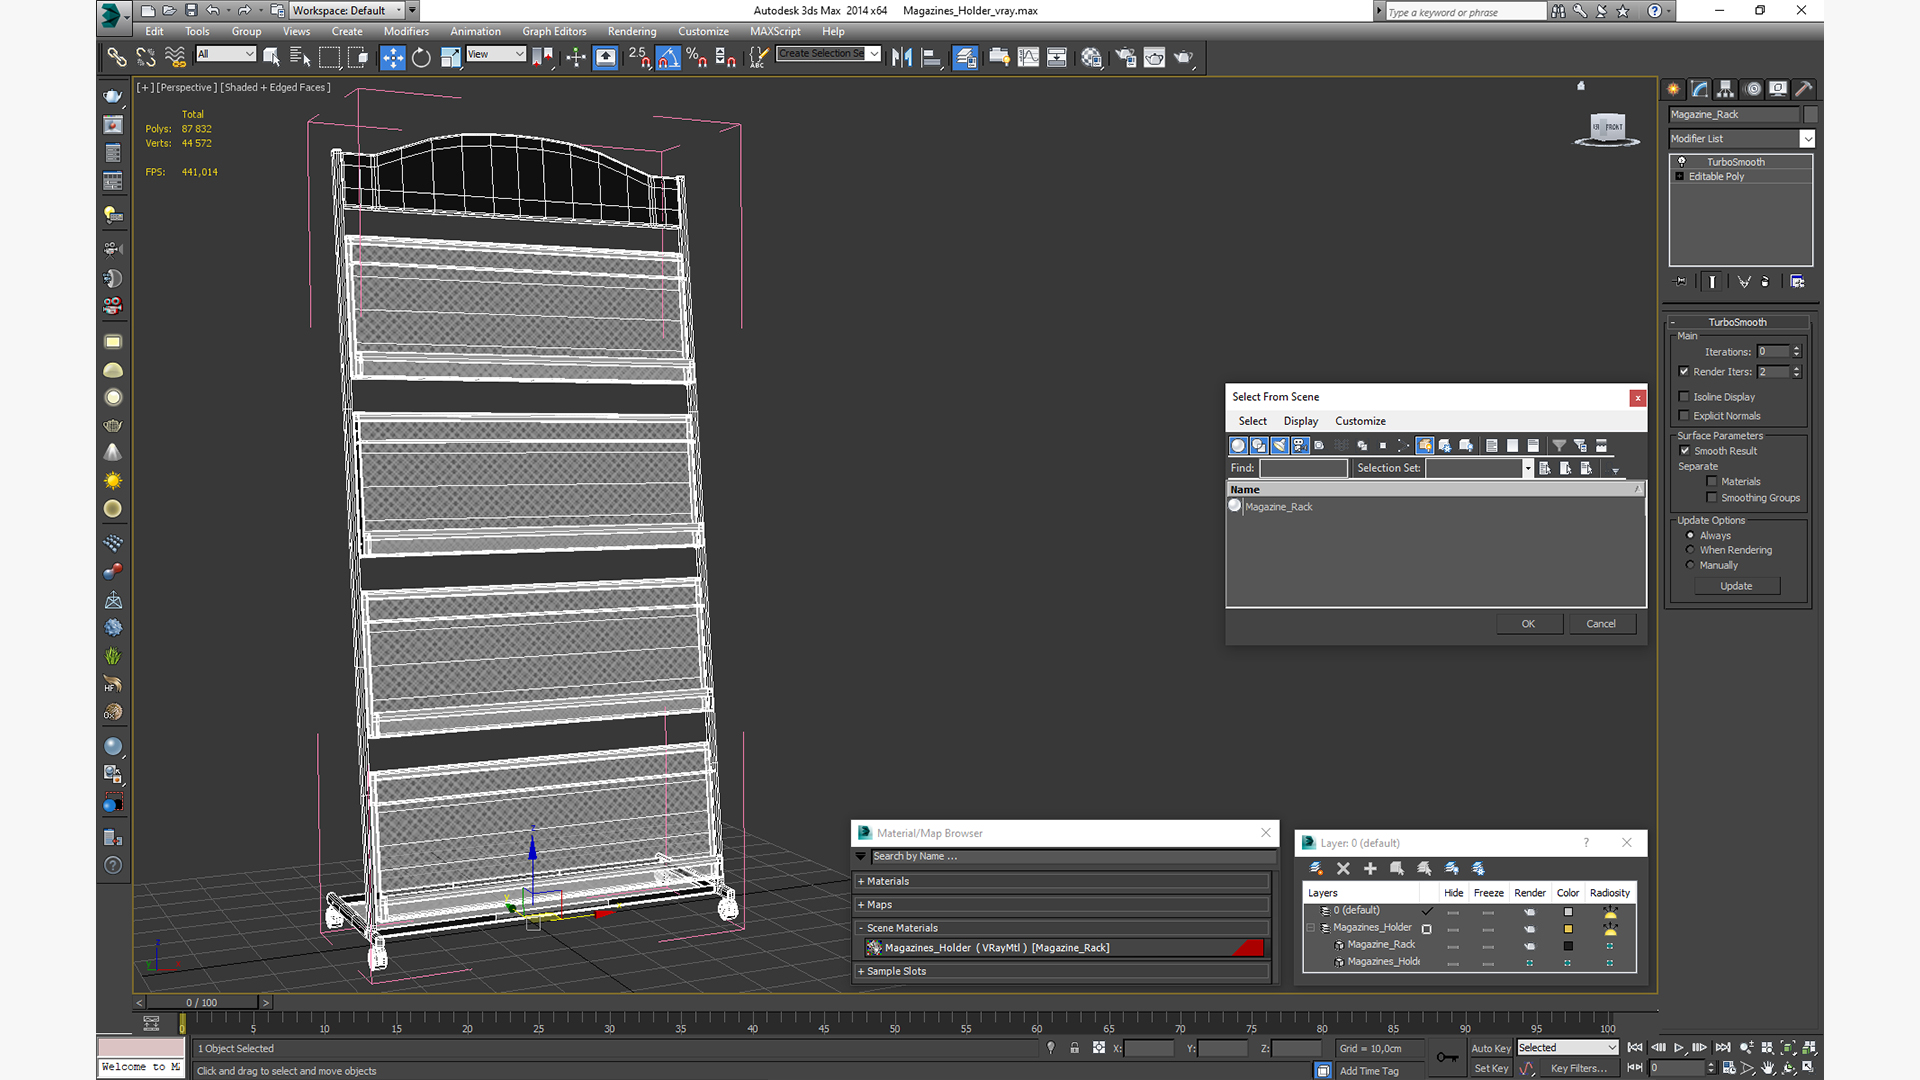Toggle Isolate Display in TurboSmooth panel
Image resolution: width=1920 pixels, height=1080 pixels.
[1684, 396]
